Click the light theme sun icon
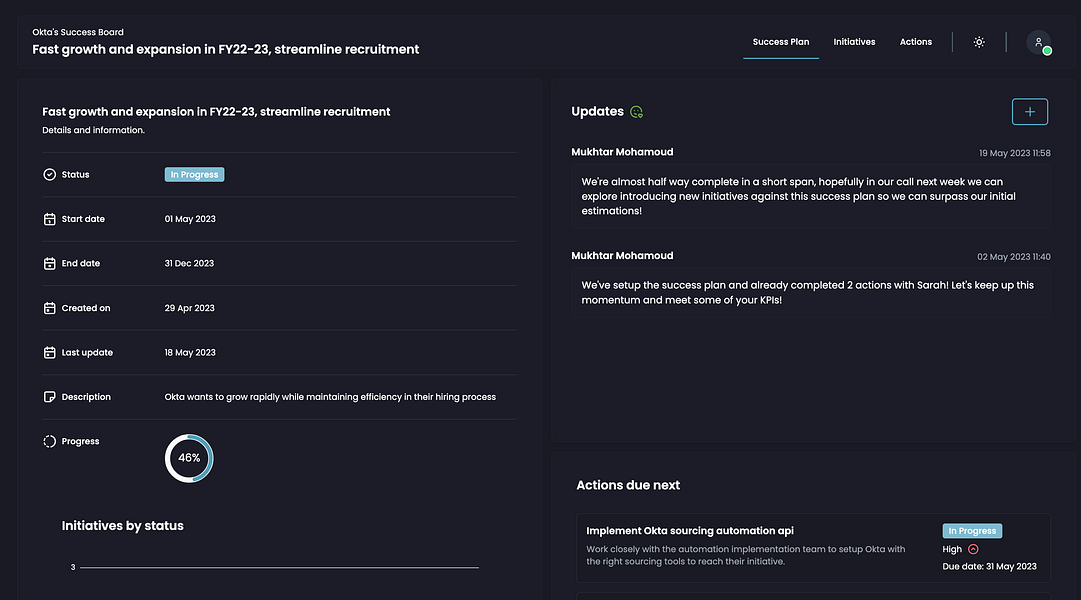 tap(979, 42)
